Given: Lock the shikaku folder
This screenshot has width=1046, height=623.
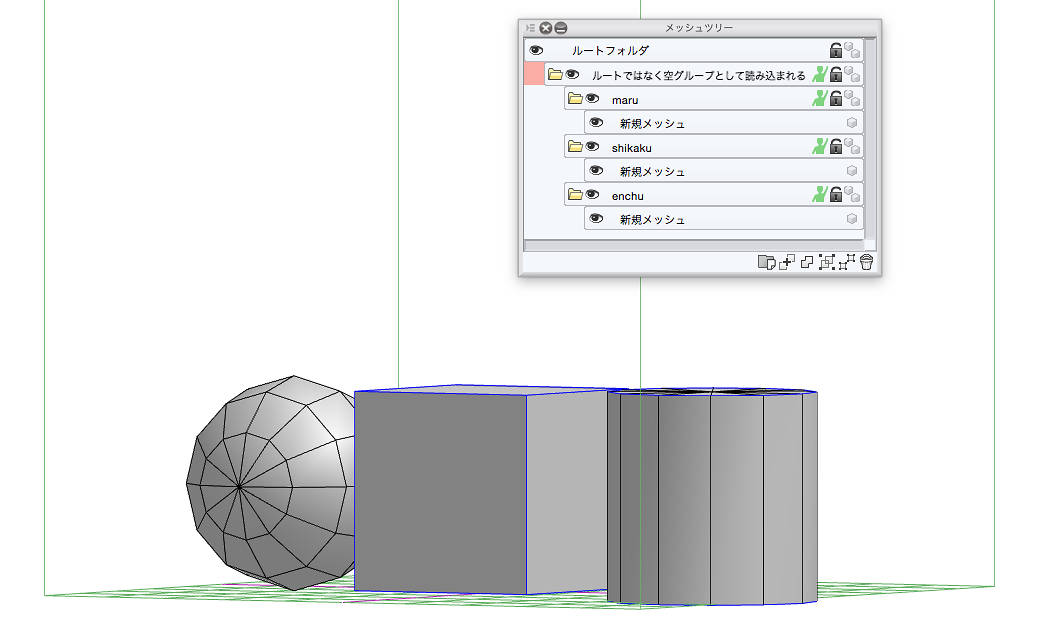Looking at the screenshot, I should coord(836,146).
